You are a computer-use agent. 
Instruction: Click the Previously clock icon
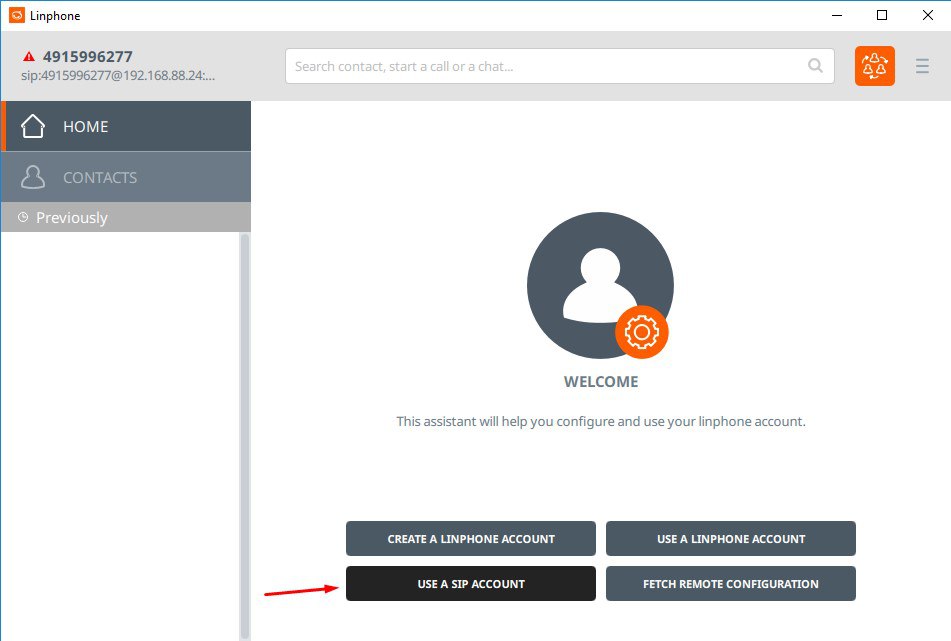pyautogui.click(x=23, y=217)
